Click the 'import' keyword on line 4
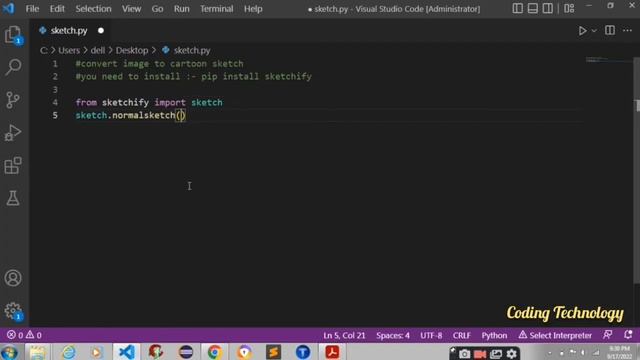640x360 pixels. pyautogui.click(x=170, y=102)
